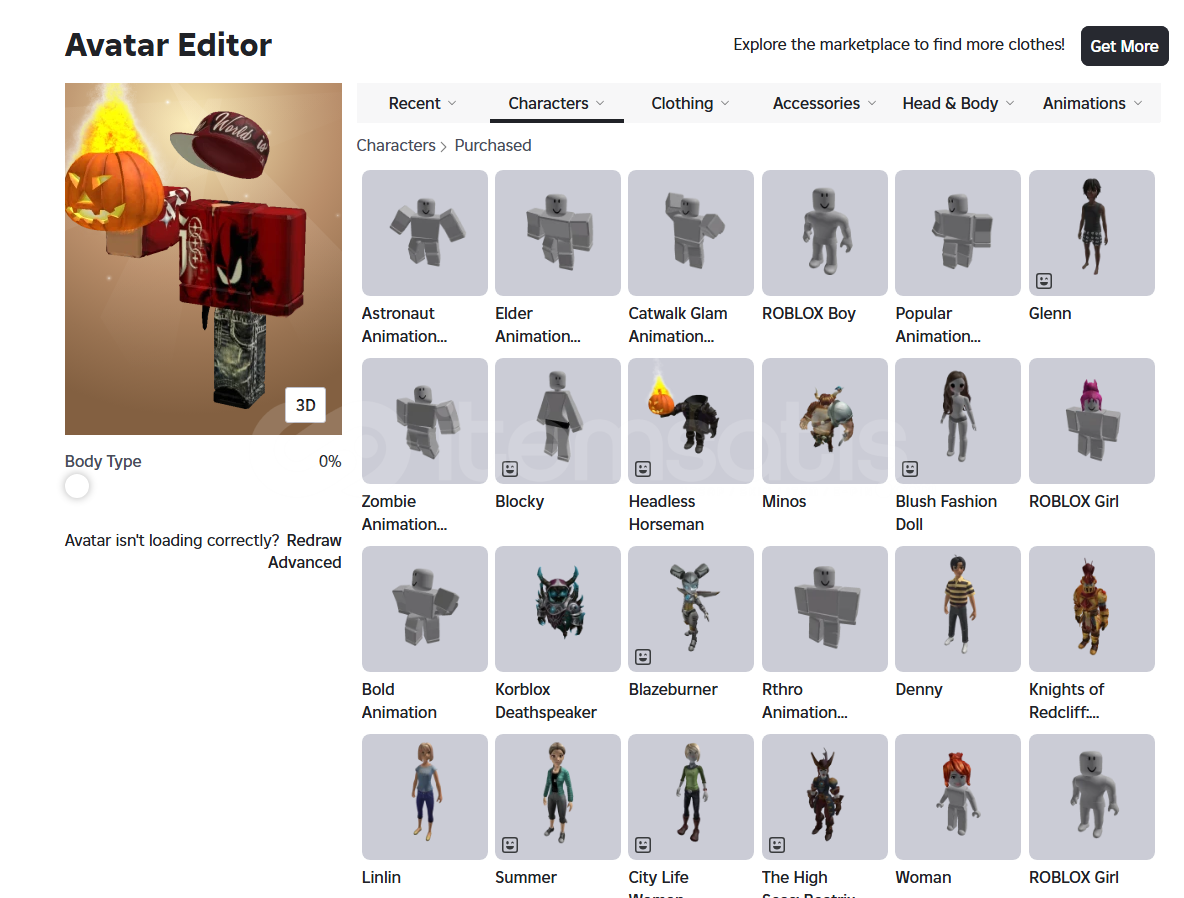Expand the Accessories dropdown chevron
Screen dimensions: 1184x898
872,103
